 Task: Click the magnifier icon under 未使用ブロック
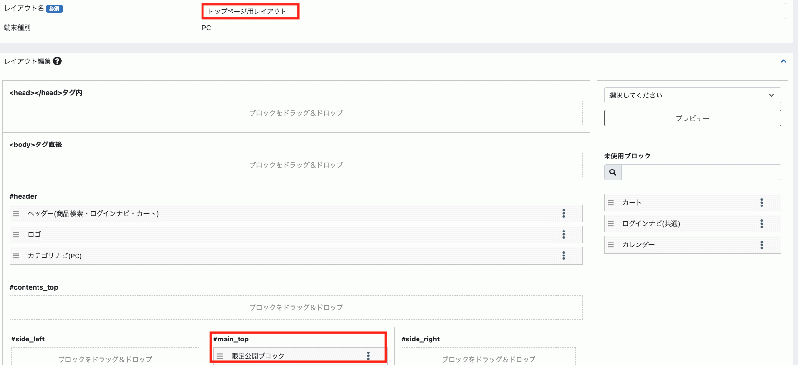point(613,173)
